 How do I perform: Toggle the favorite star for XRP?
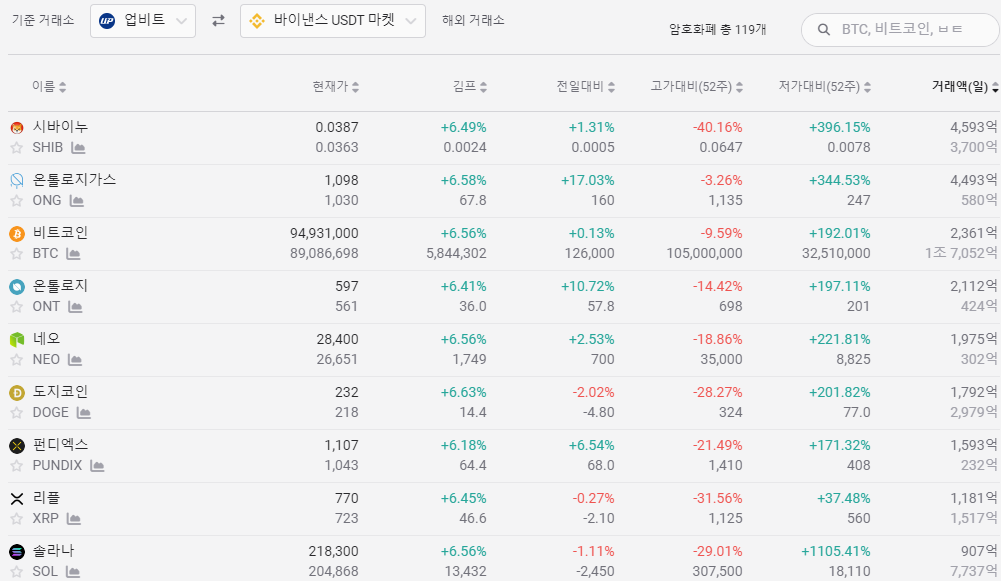pyautogui.click(x=16, y=519)
